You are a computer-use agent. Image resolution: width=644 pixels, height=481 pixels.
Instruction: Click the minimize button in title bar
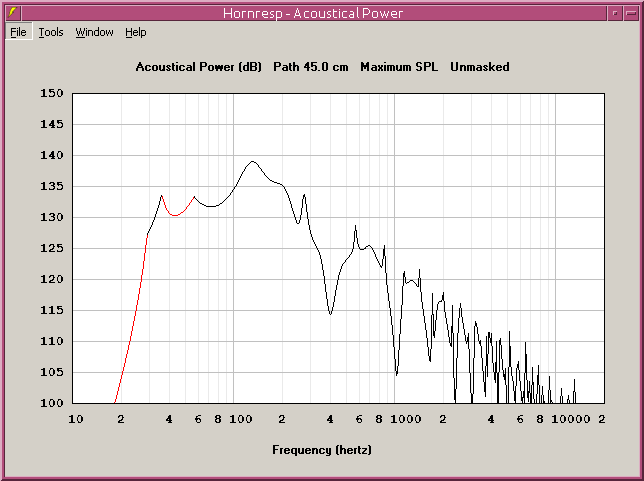[x=631, y=13]
